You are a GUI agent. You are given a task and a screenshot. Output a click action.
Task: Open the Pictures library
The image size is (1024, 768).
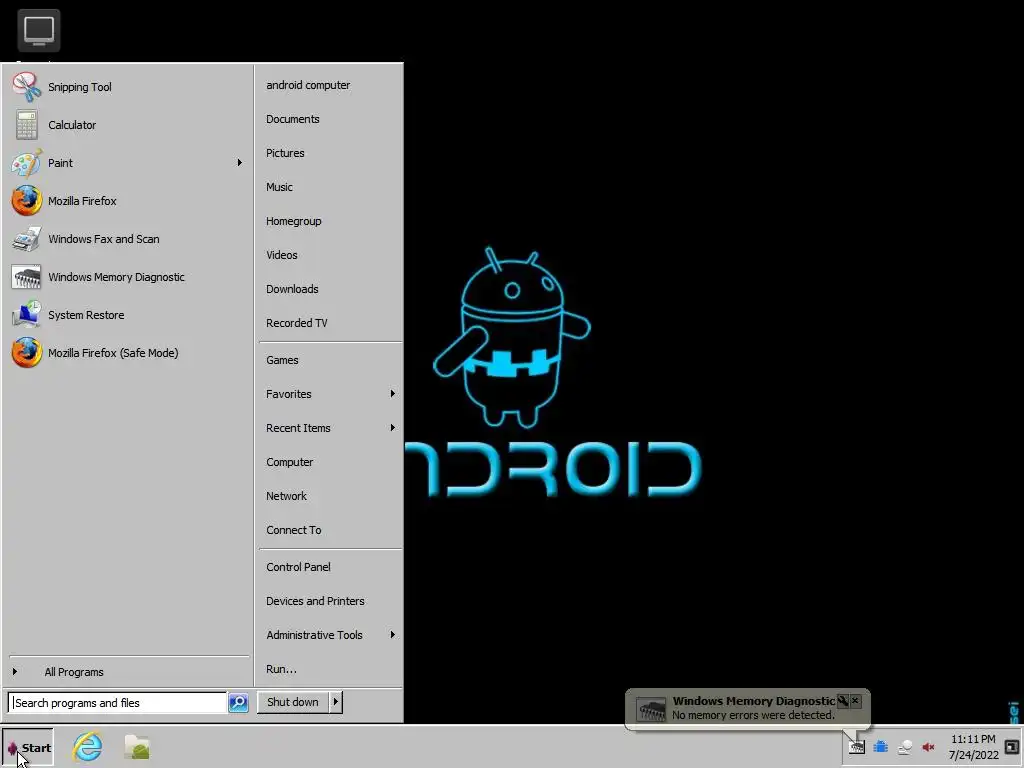(x=285, y=153)
